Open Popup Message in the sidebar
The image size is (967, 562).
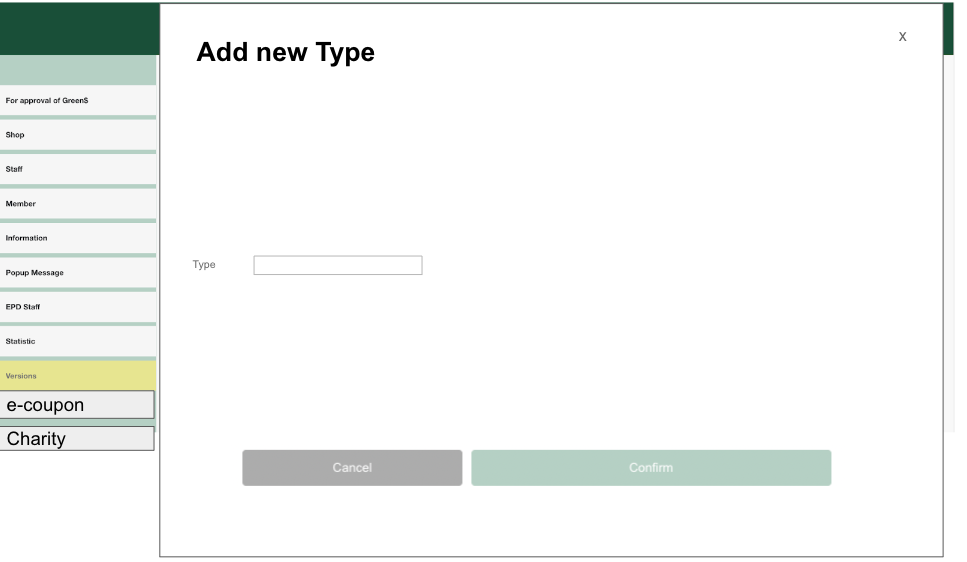coord(77,273)
